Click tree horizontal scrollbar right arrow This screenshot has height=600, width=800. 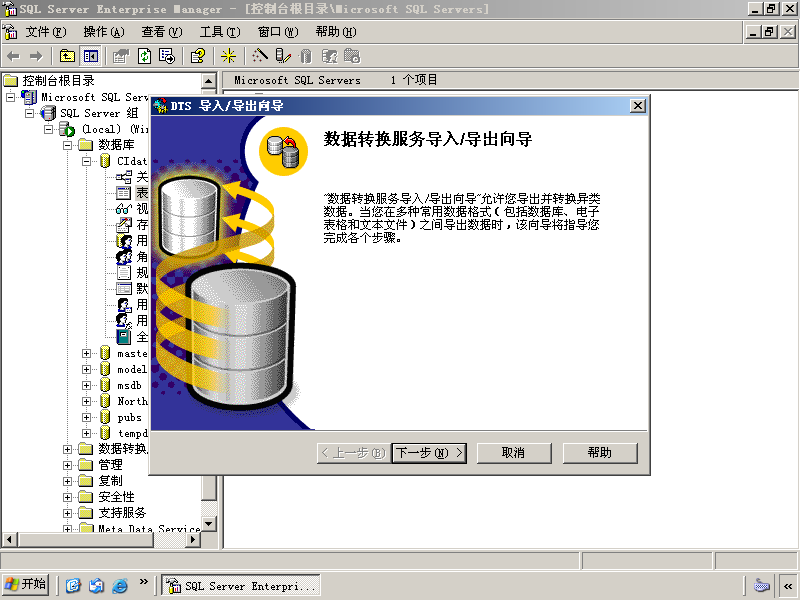[x=193, y=539]
